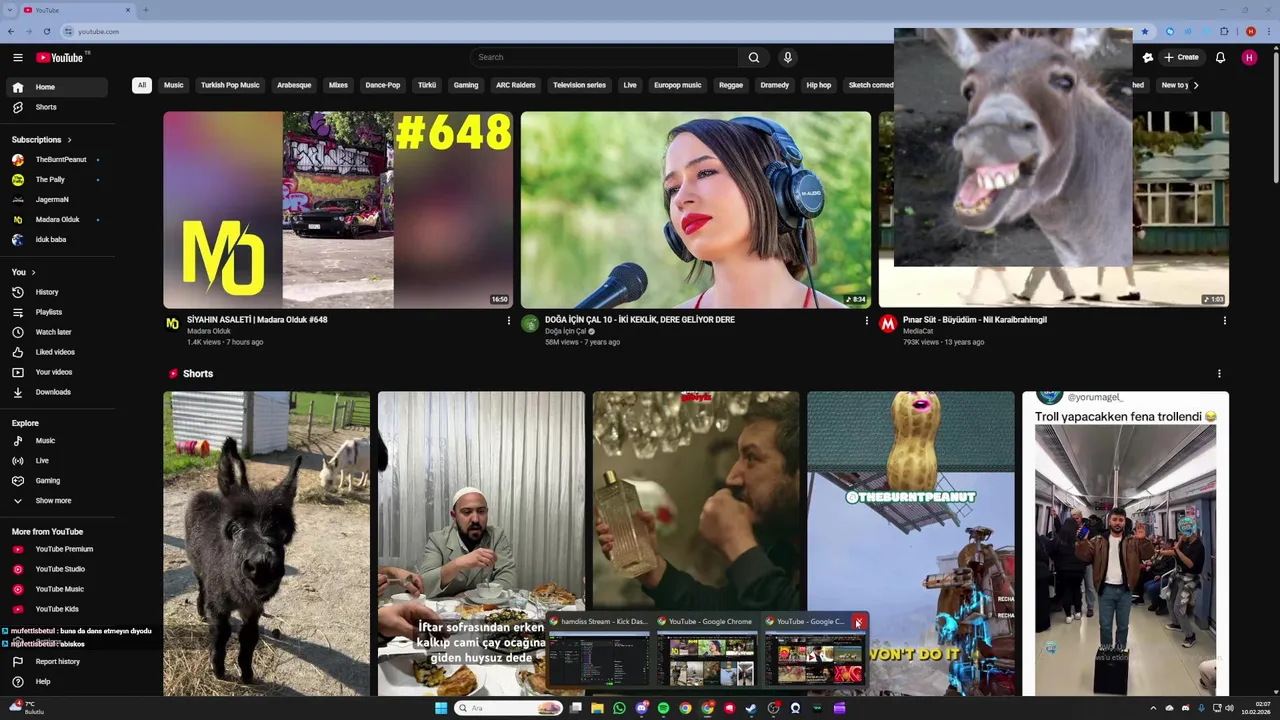Open Liked videos in the sidebar
Viewport: 1280px width, 720px height.
57,352
